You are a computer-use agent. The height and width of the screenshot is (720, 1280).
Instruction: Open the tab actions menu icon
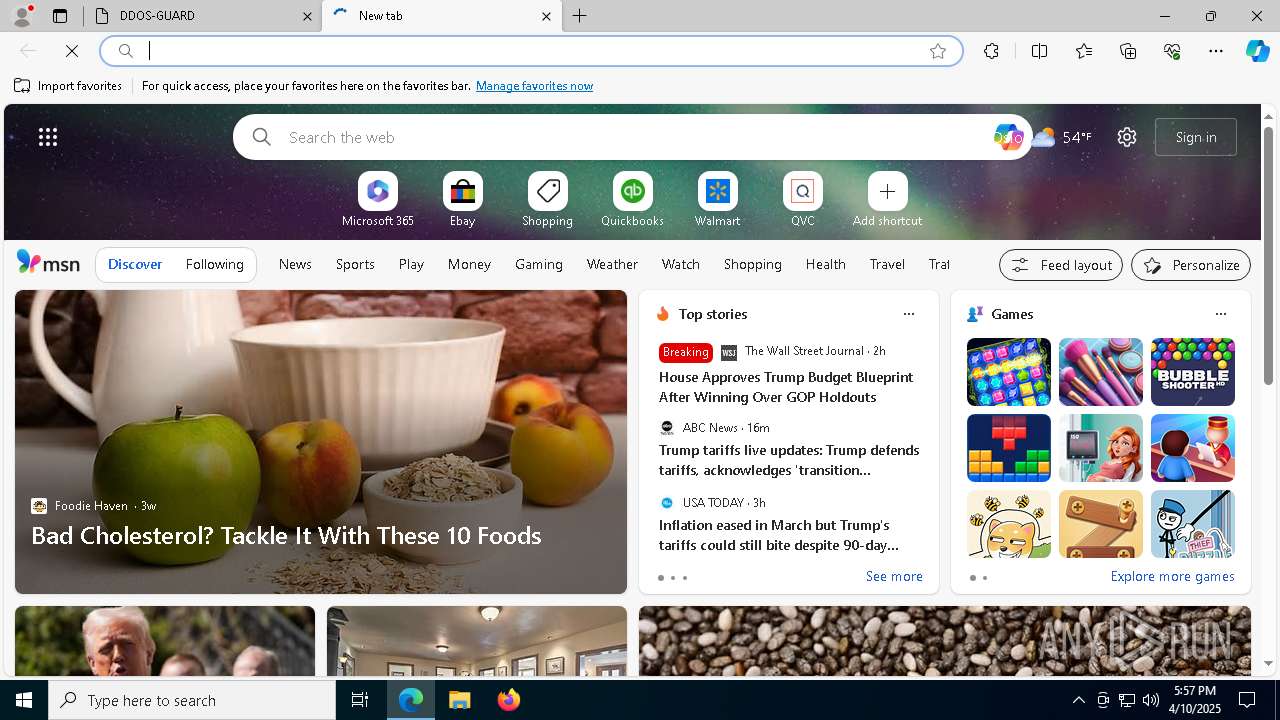[60, 16]
